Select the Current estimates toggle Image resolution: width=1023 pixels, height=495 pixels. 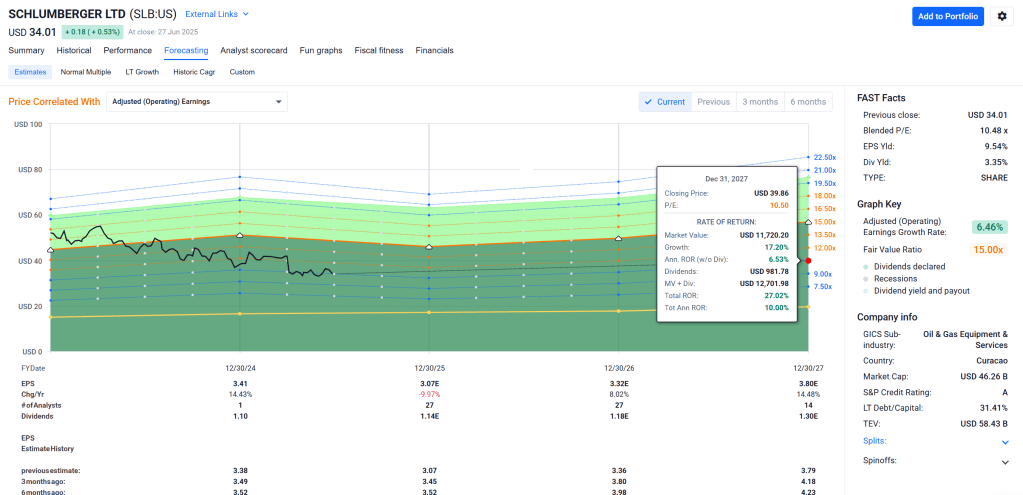click(x=665, y=102)
